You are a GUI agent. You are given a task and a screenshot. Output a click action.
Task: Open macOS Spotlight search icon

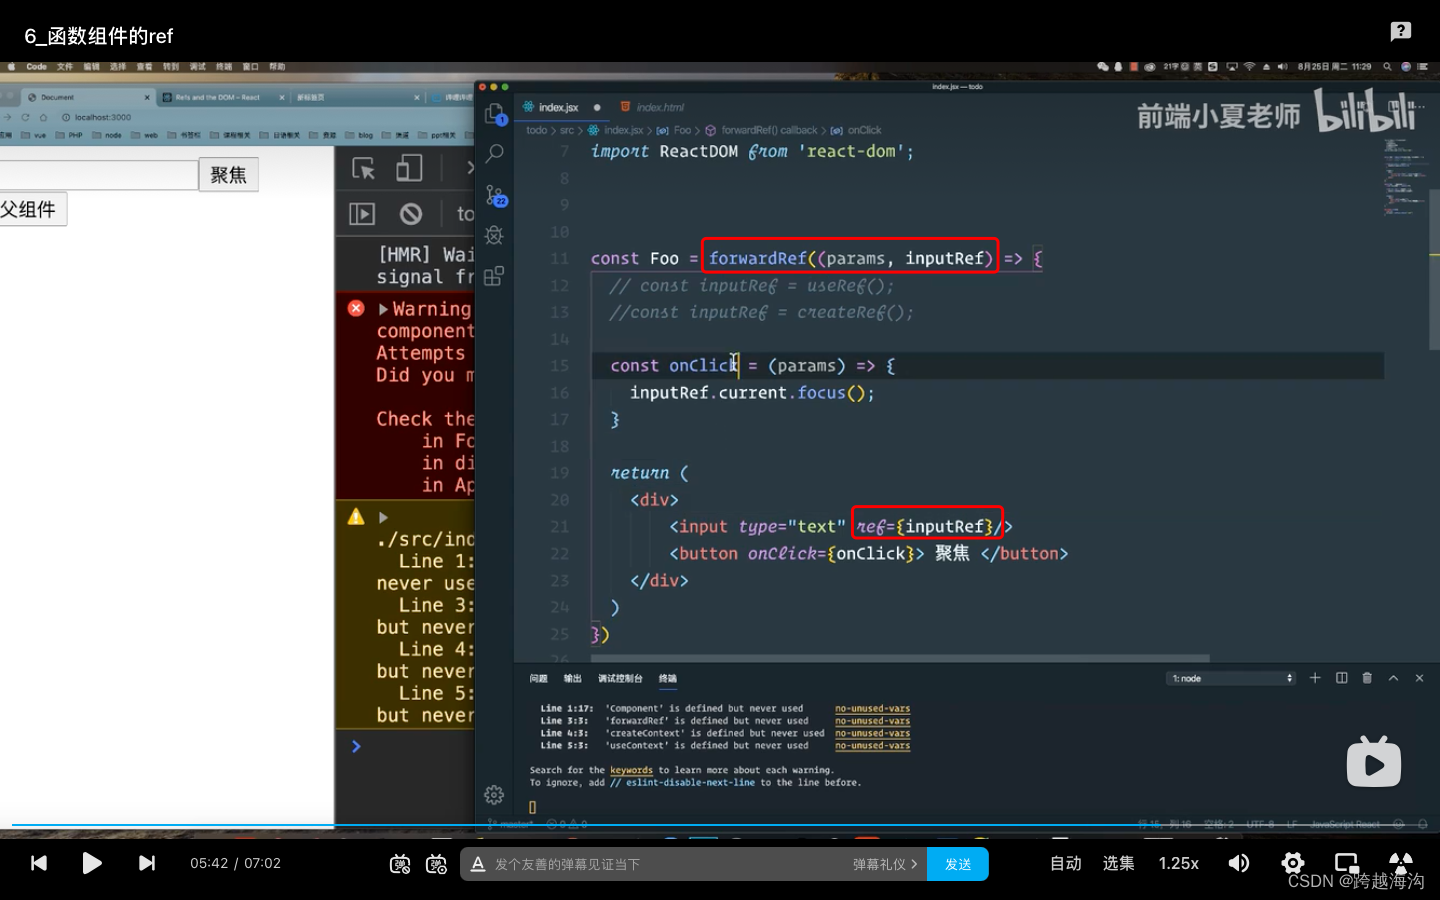pos(1387,67)
